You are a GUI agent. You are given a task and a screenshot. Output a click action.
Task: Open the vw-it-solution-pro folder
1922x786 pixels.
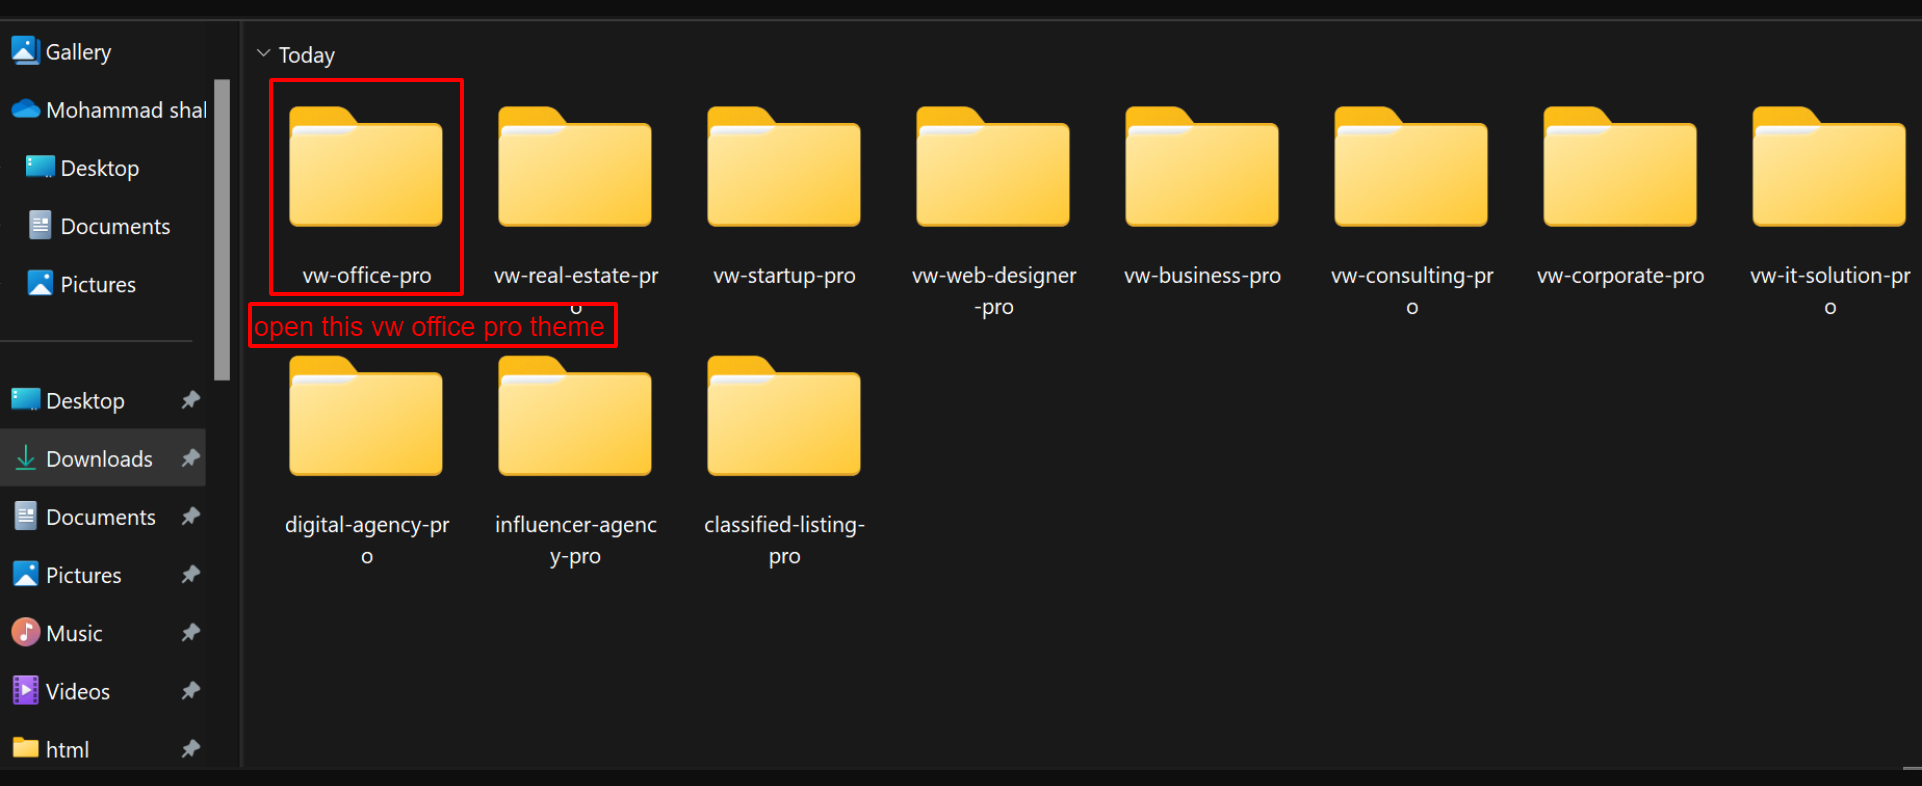pyautogui.click(x=1829, y=170)
